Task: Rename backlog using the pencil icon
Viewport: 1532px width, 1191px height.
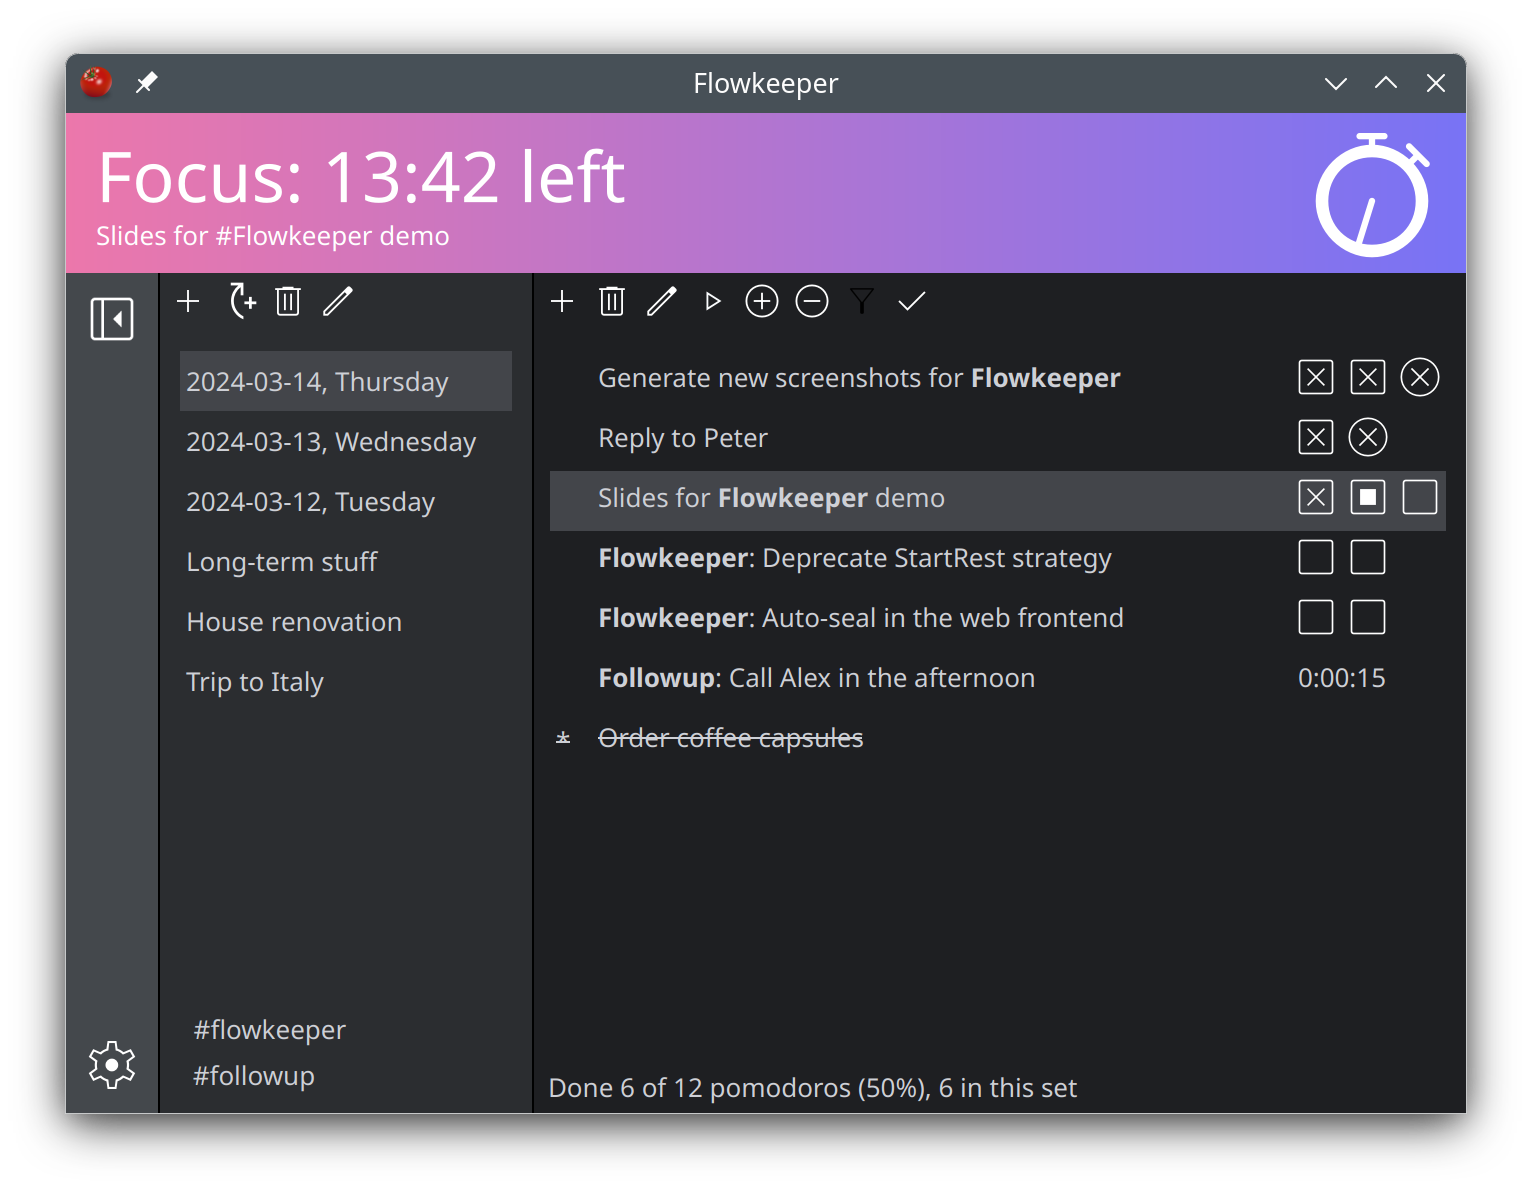Action: pyautogui.click(x=338, y=301)
